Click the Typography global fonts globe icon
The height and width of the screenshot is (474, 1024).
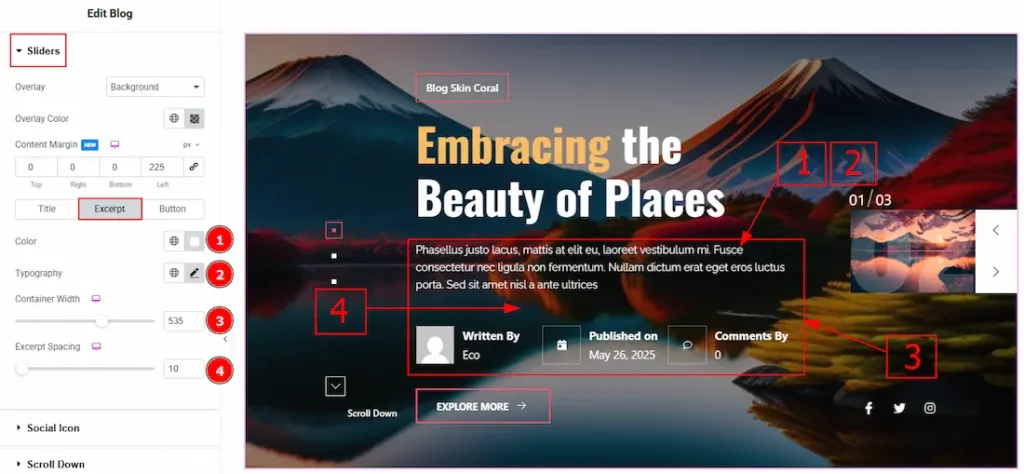click(174, 273)
